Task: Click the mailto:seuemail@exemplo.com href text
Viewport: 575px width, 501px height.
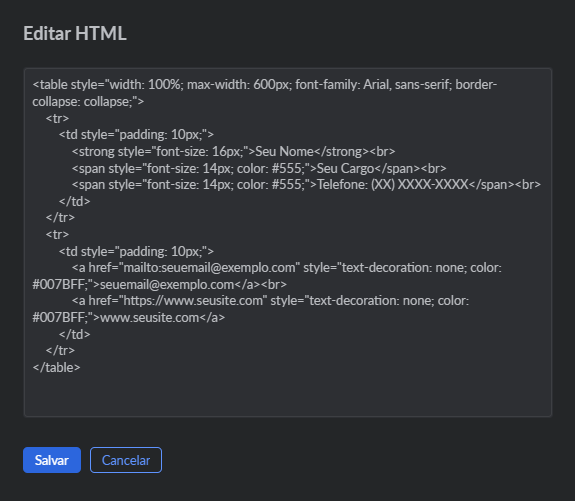Action: click(x=209, y=268)
